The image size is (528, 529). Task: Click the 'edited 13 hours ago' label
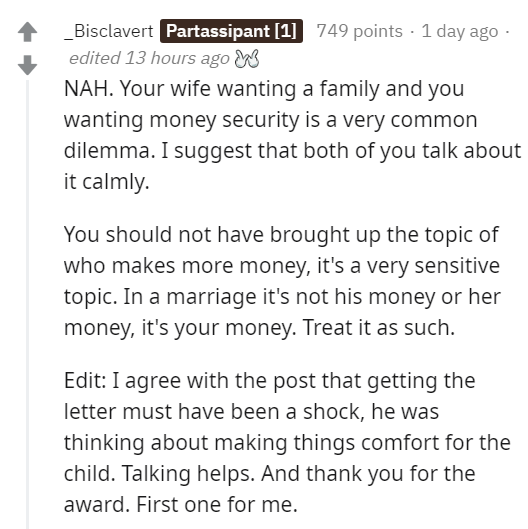coord(149,58)
